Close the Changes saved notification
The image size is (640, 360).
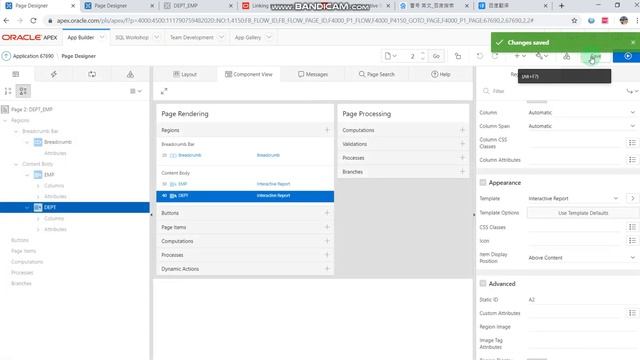(633, 42)
